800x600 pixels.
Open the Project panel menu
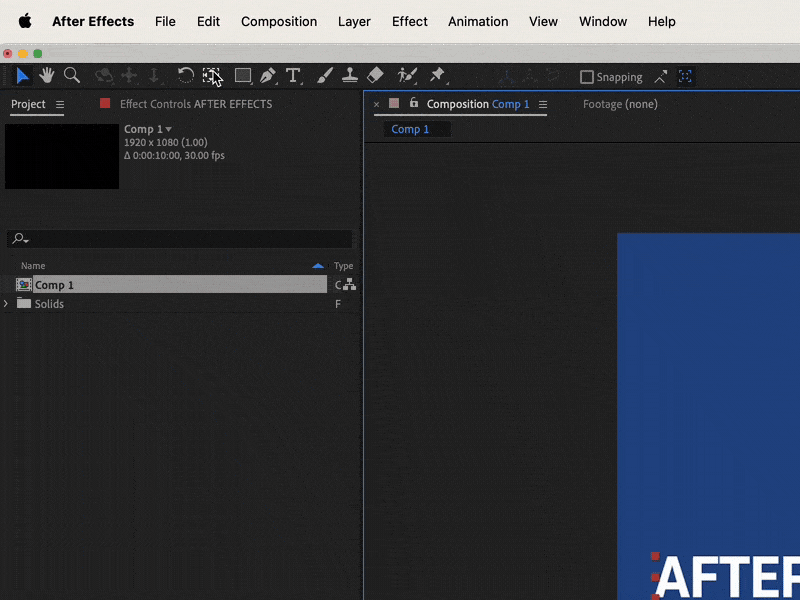(60, 105)
